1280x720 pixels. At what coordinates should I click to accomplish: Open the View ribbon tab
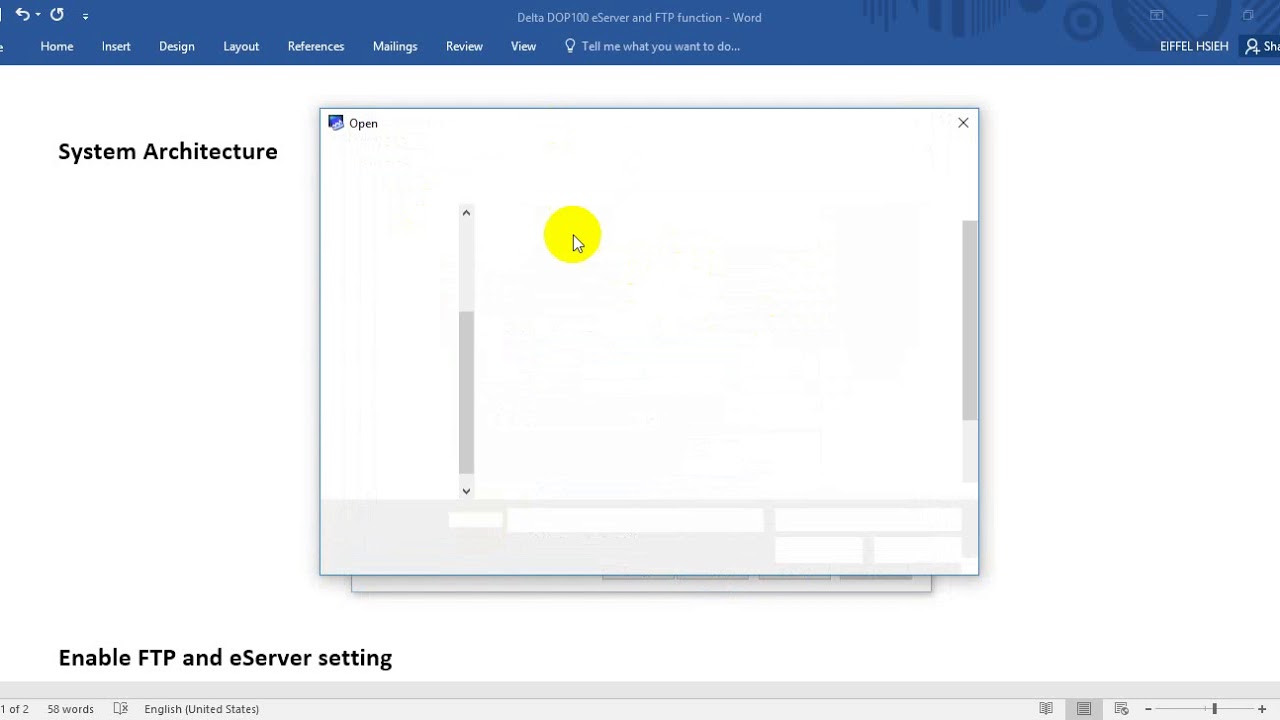coord(523,46)
